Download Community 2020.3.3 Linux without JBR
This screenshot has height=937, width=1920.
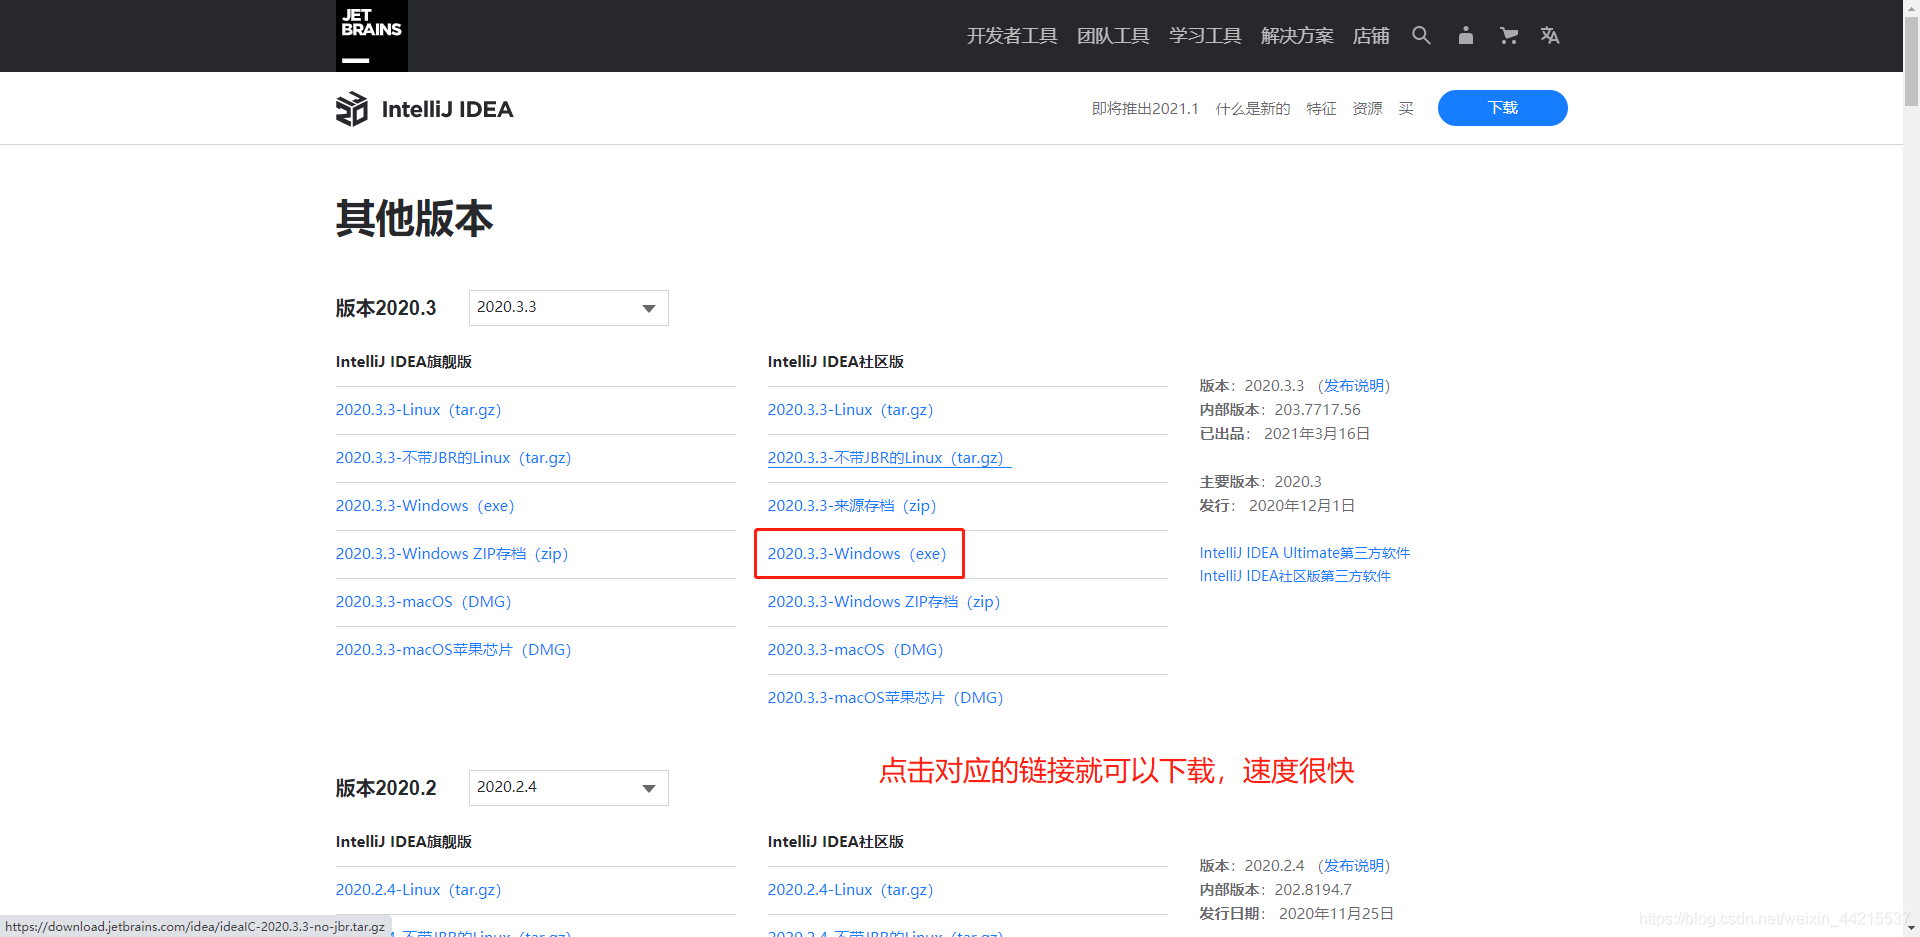pos(889,458)
